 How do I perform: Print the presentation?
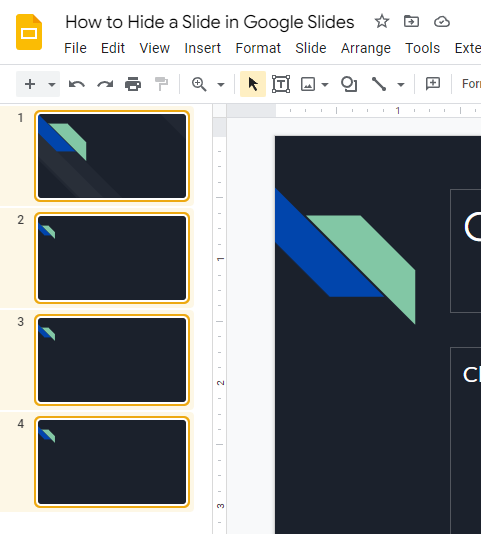[133, 84]
